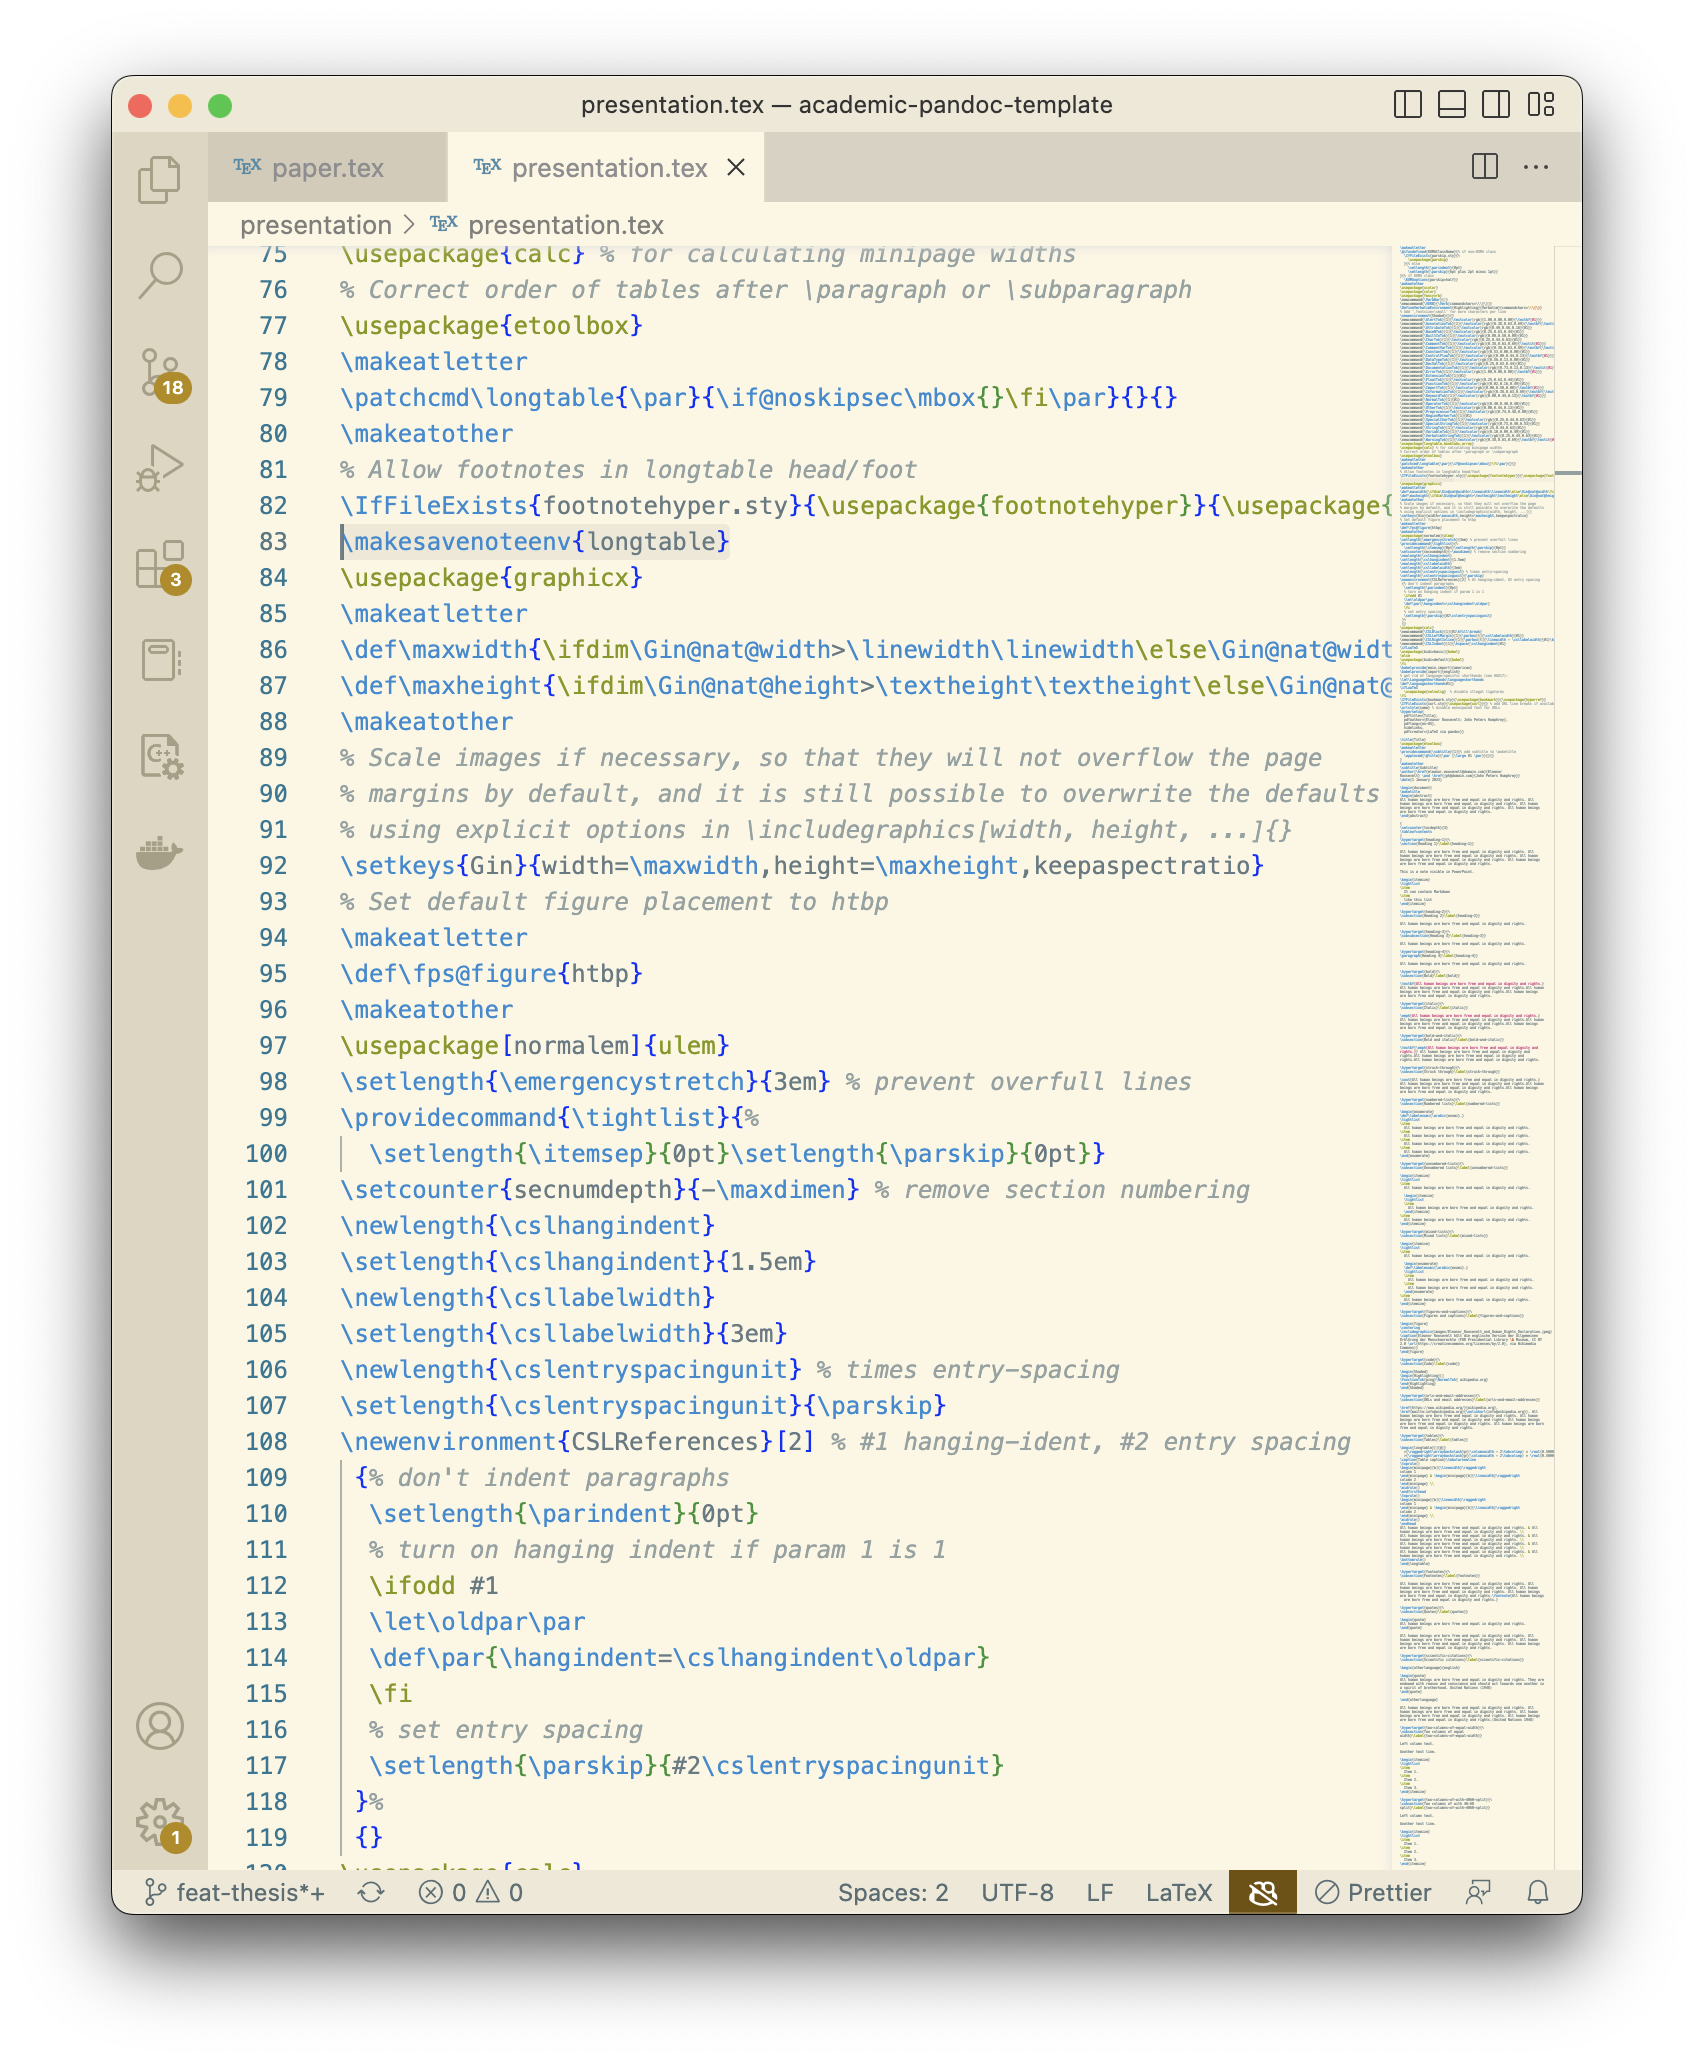Customize layout button in title bar

pyautogui.click(x=1541, y=104)
